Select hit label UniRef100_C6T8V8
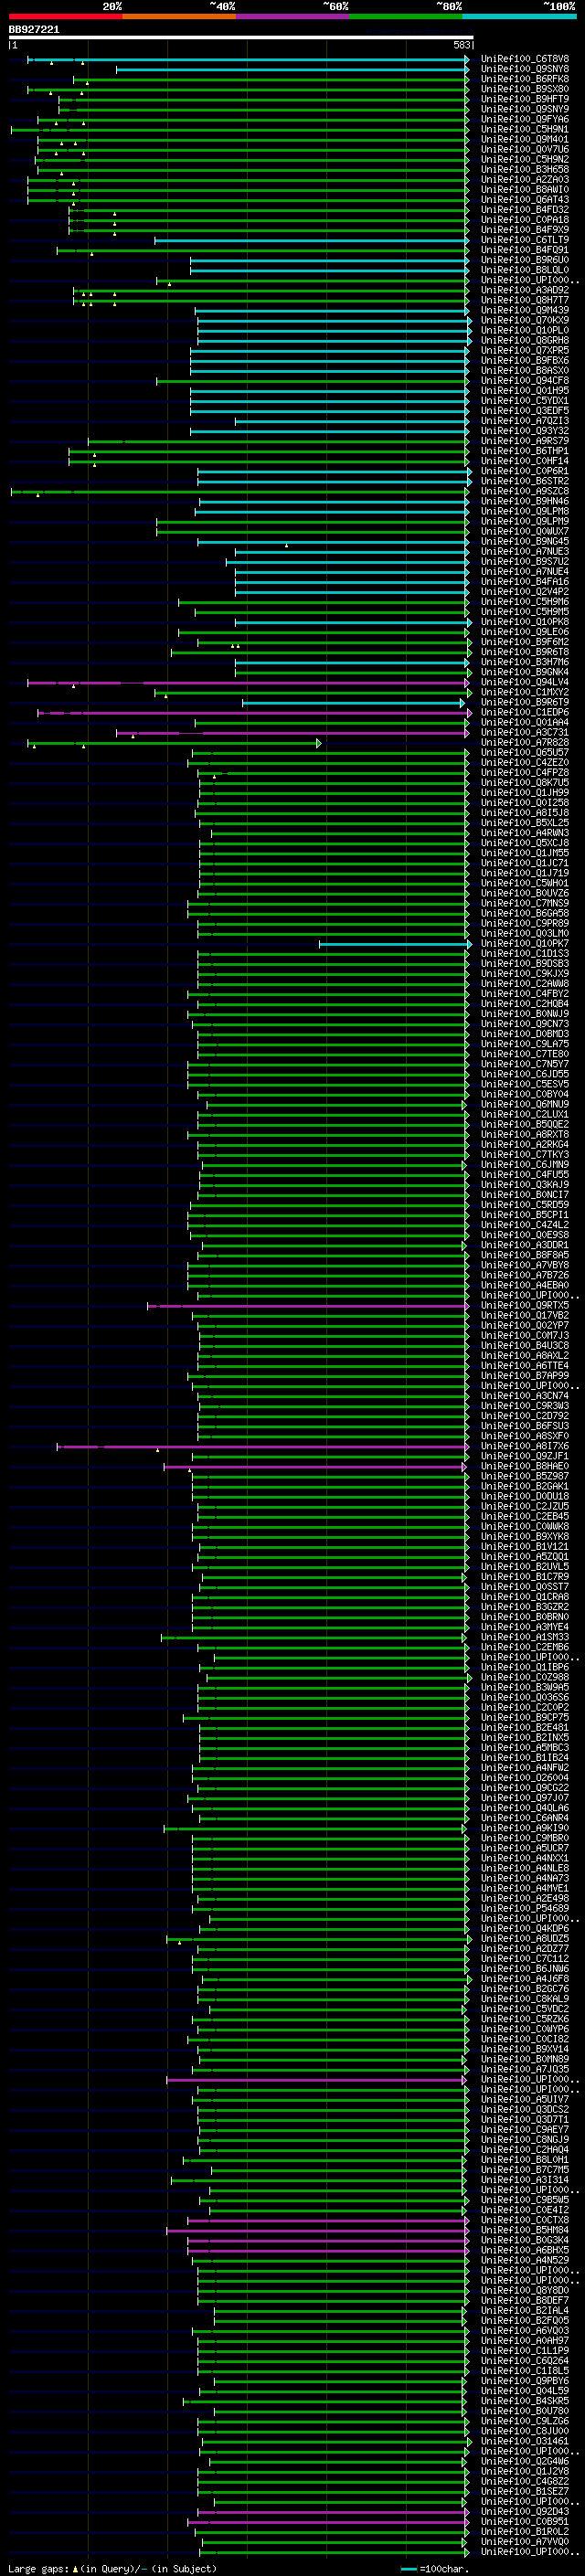 [525, 59]
